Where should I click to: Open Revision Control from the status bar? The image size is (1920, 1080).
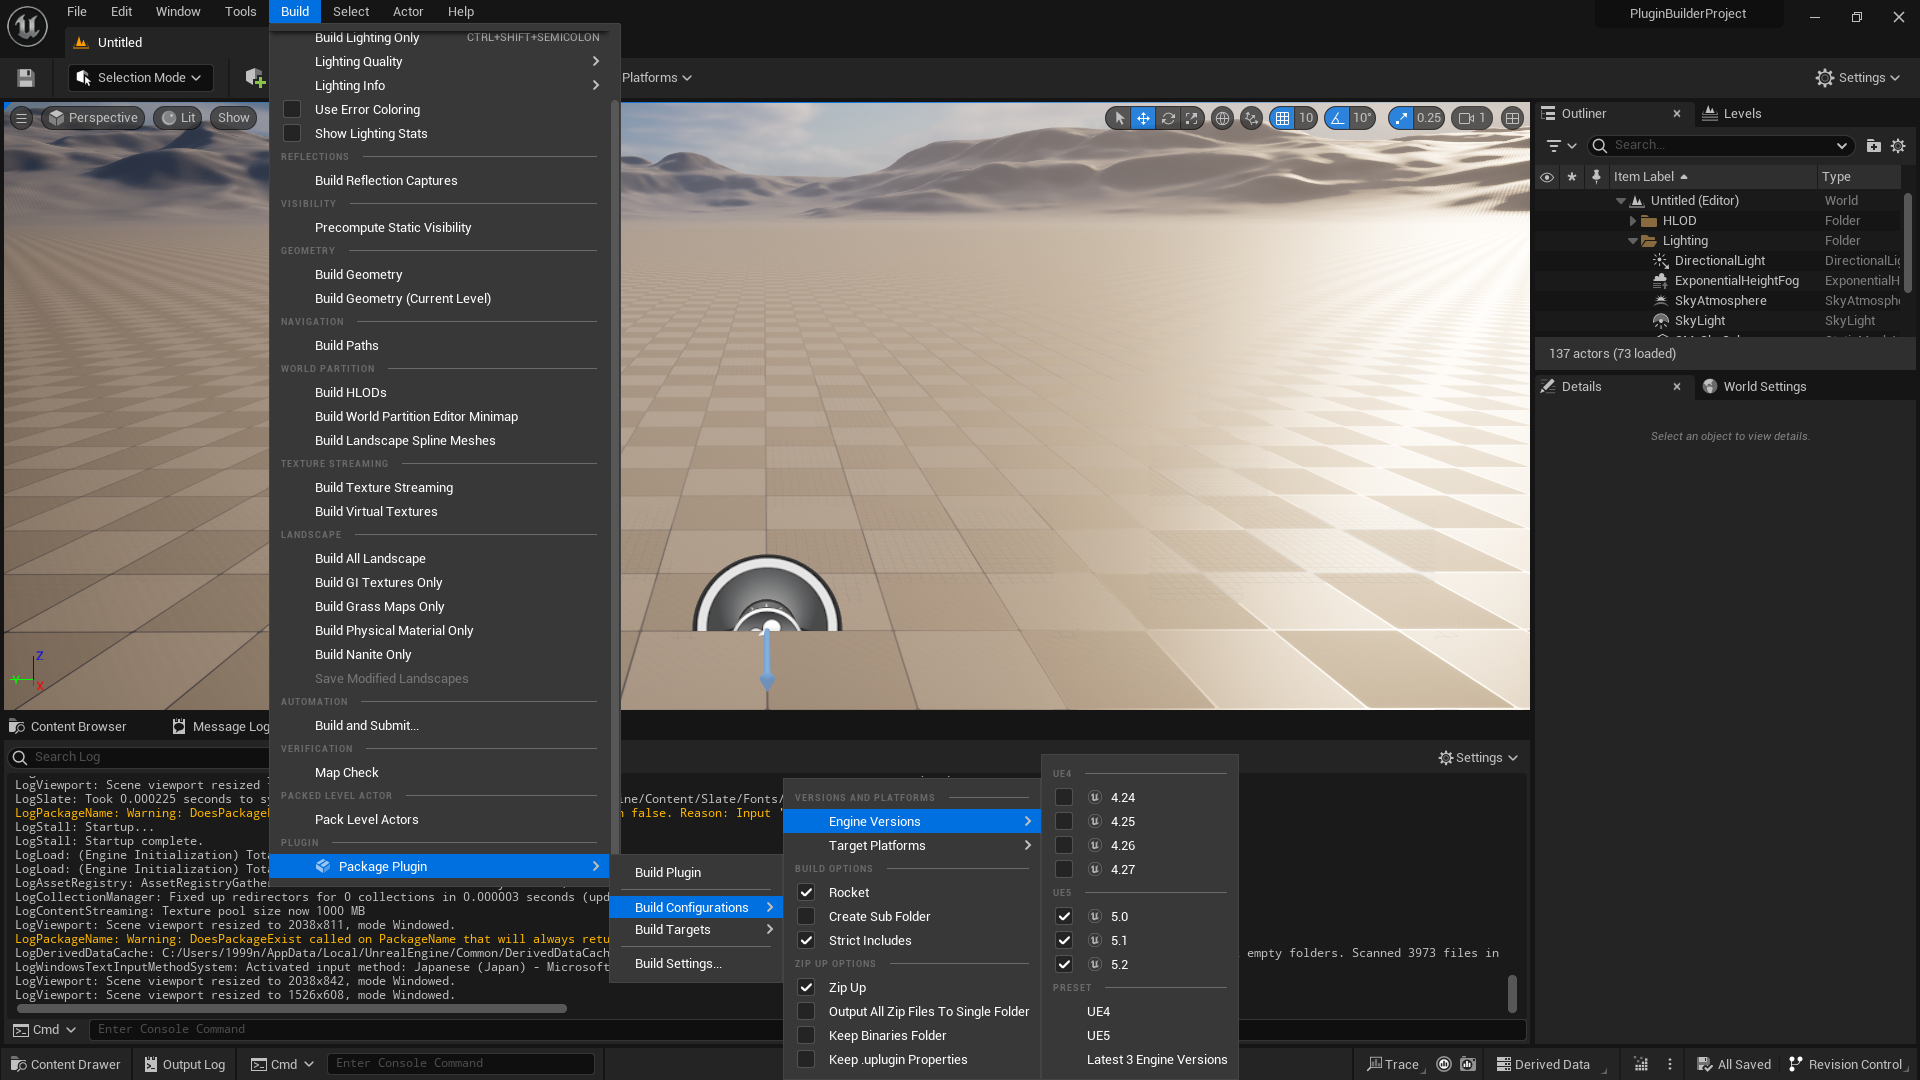point(1846,1064)
